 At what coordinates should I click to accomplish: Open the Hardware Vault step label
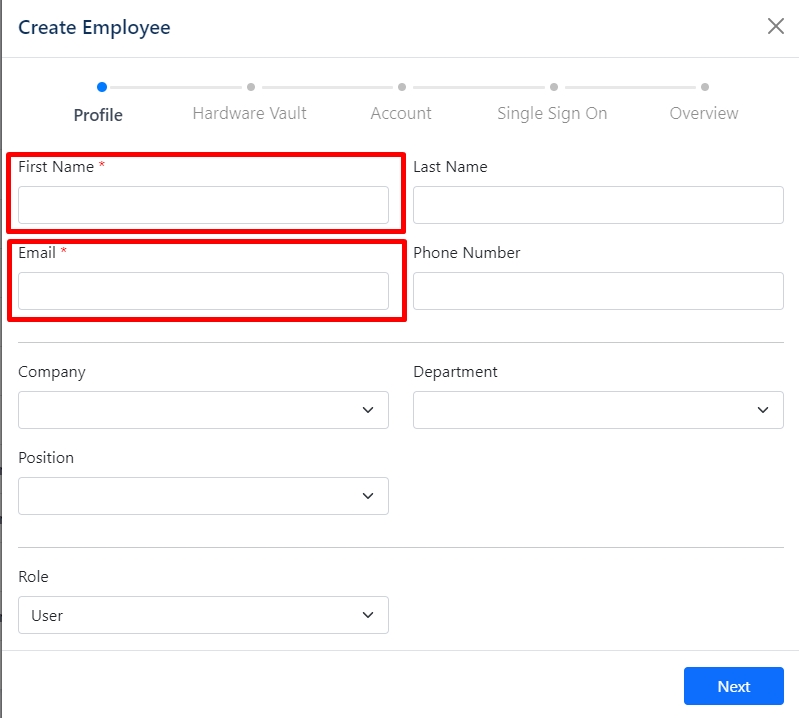click(250, 113)
